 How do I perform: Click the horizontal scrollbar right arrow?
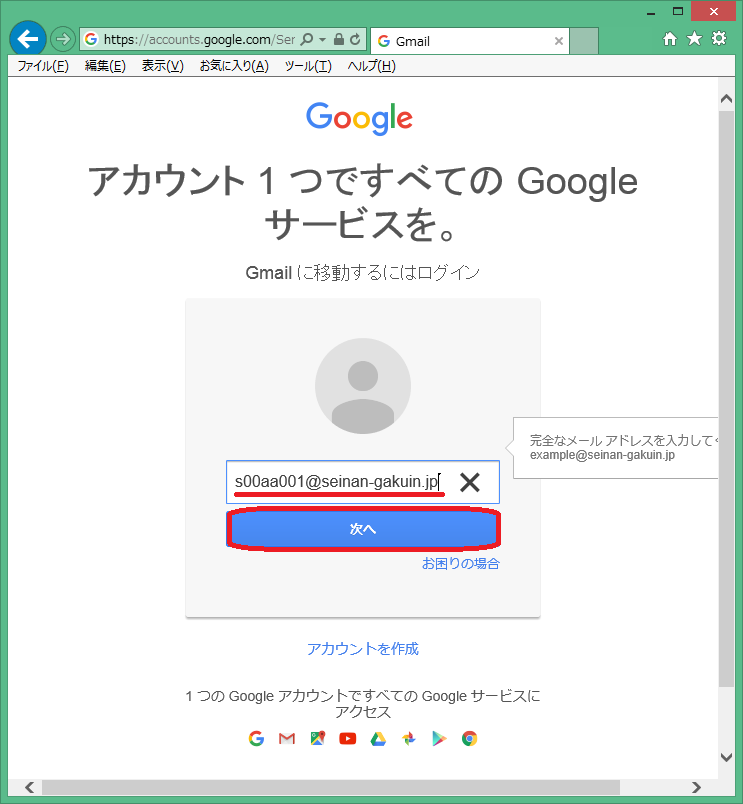click(x=696, y=787)
